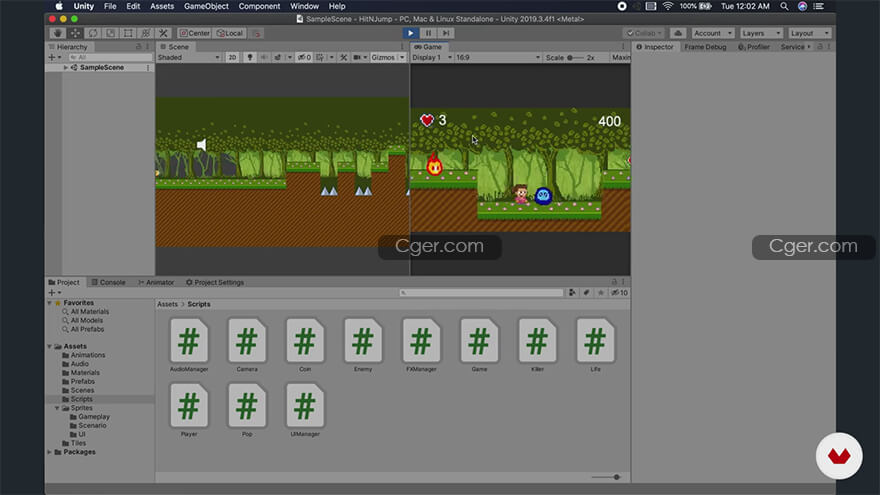Open Layers dropdown

tap(760, 33)
